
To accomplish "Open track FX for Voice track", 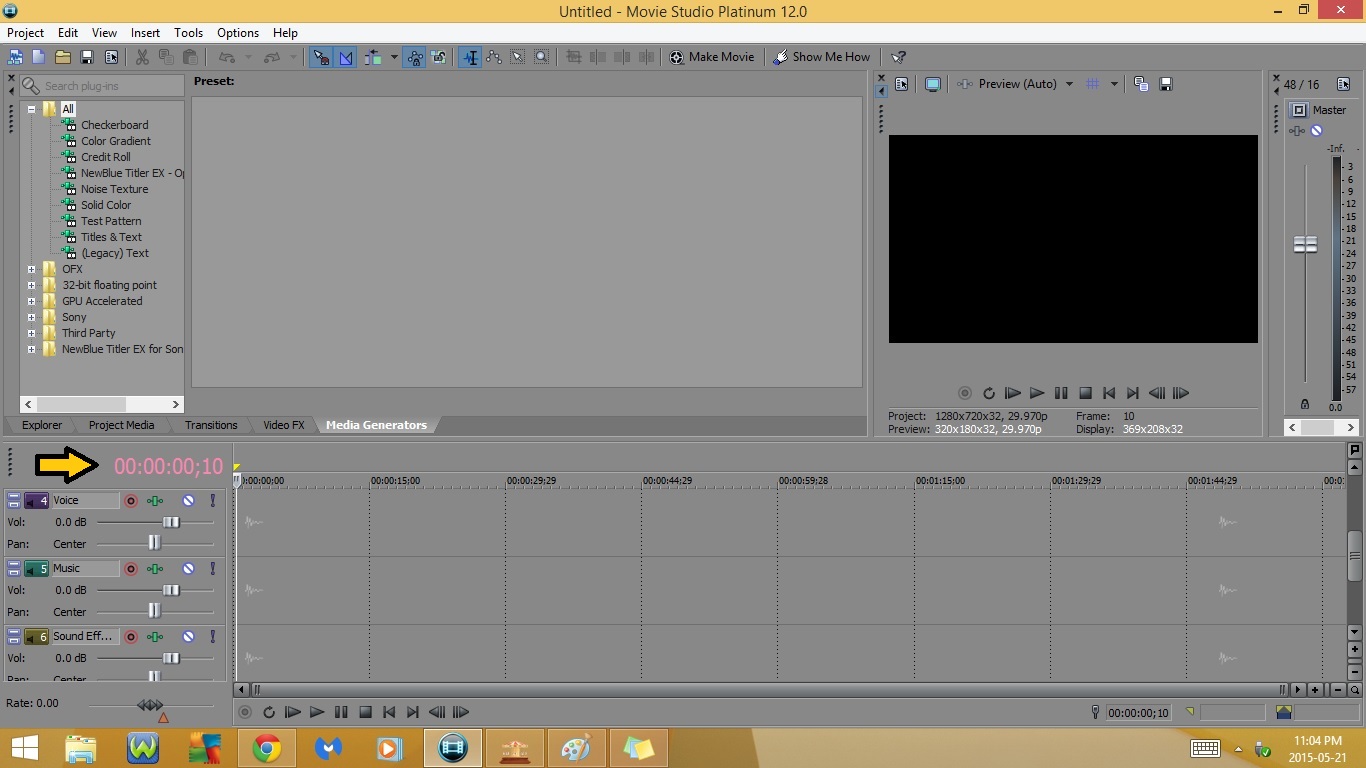I will [155, 500].
